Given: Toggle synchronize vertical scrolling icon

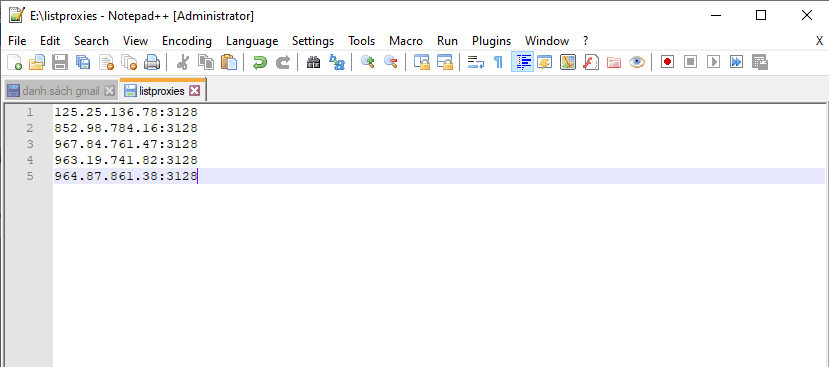Looking at the screenshot, I should (421, 62).
